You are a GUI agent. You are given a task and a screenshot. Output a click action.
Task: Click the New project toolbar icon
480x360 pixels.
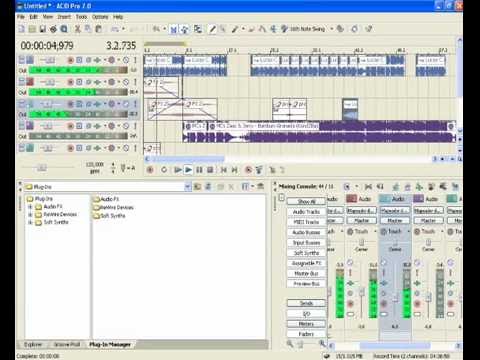coord(22,29)
